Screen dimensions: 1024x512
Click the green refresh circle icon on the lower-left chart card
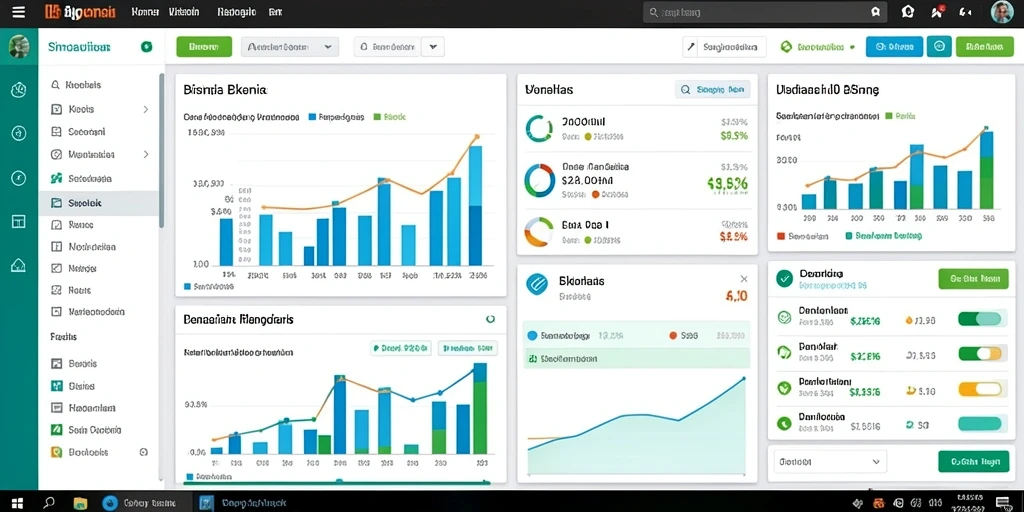490,319
